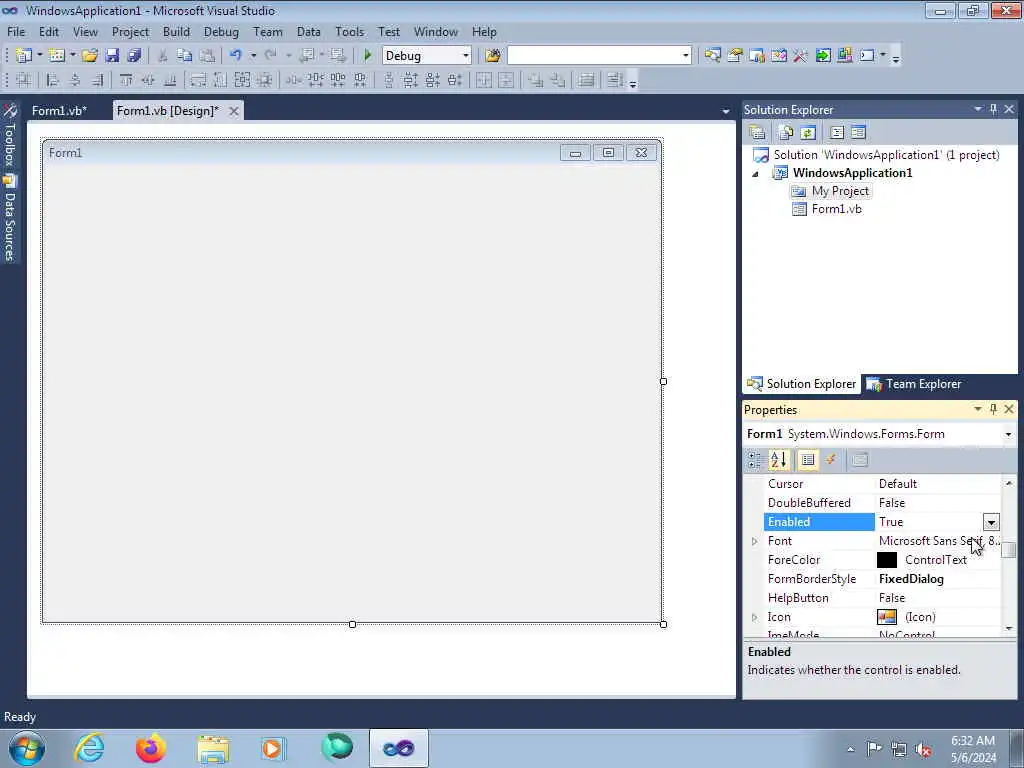
Task: Click the Properties panel scrollbar down arrow
Action: pyautogui.click(x=1009, y=628)
